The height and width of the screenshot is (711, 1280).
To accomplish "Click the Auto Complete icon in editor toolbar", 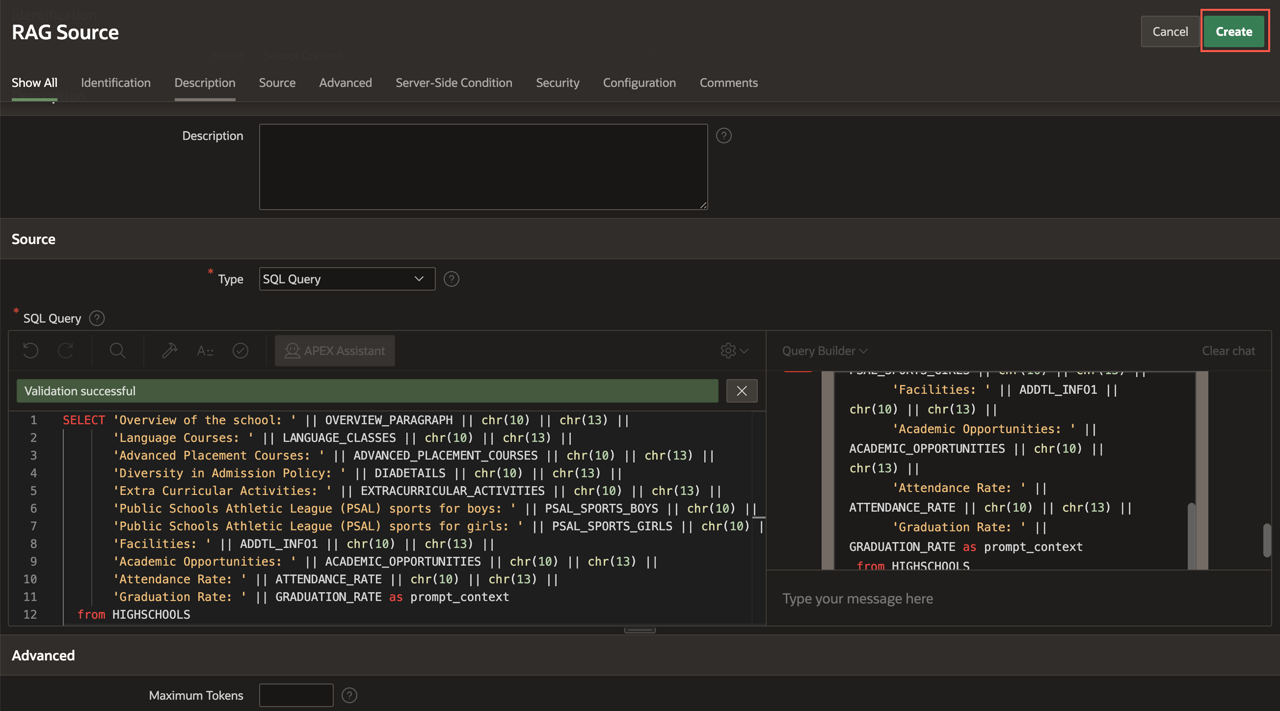I will [x=205, y=351].
